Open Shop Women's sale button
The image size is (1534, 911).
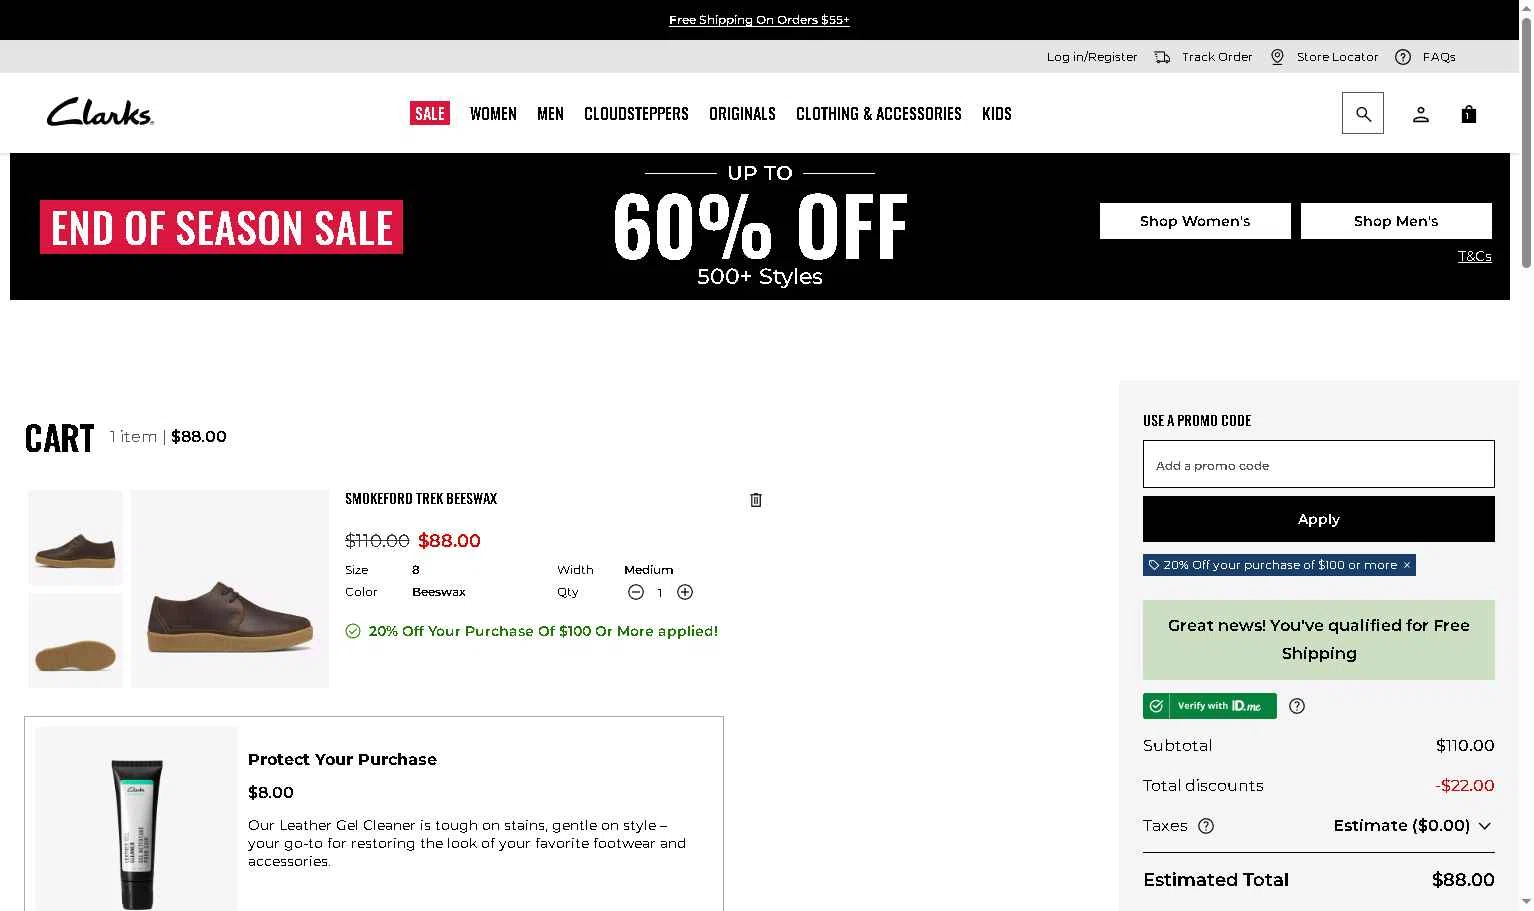(1195, 221)
